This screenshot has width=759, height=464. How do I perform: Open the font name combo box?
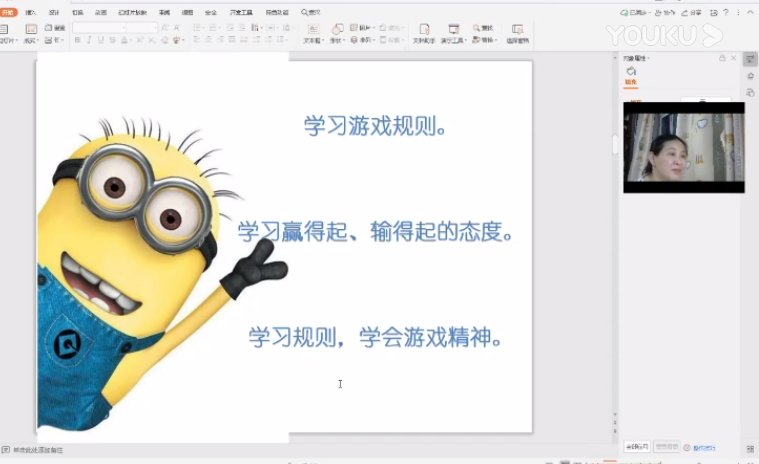[x=100, y=28]
